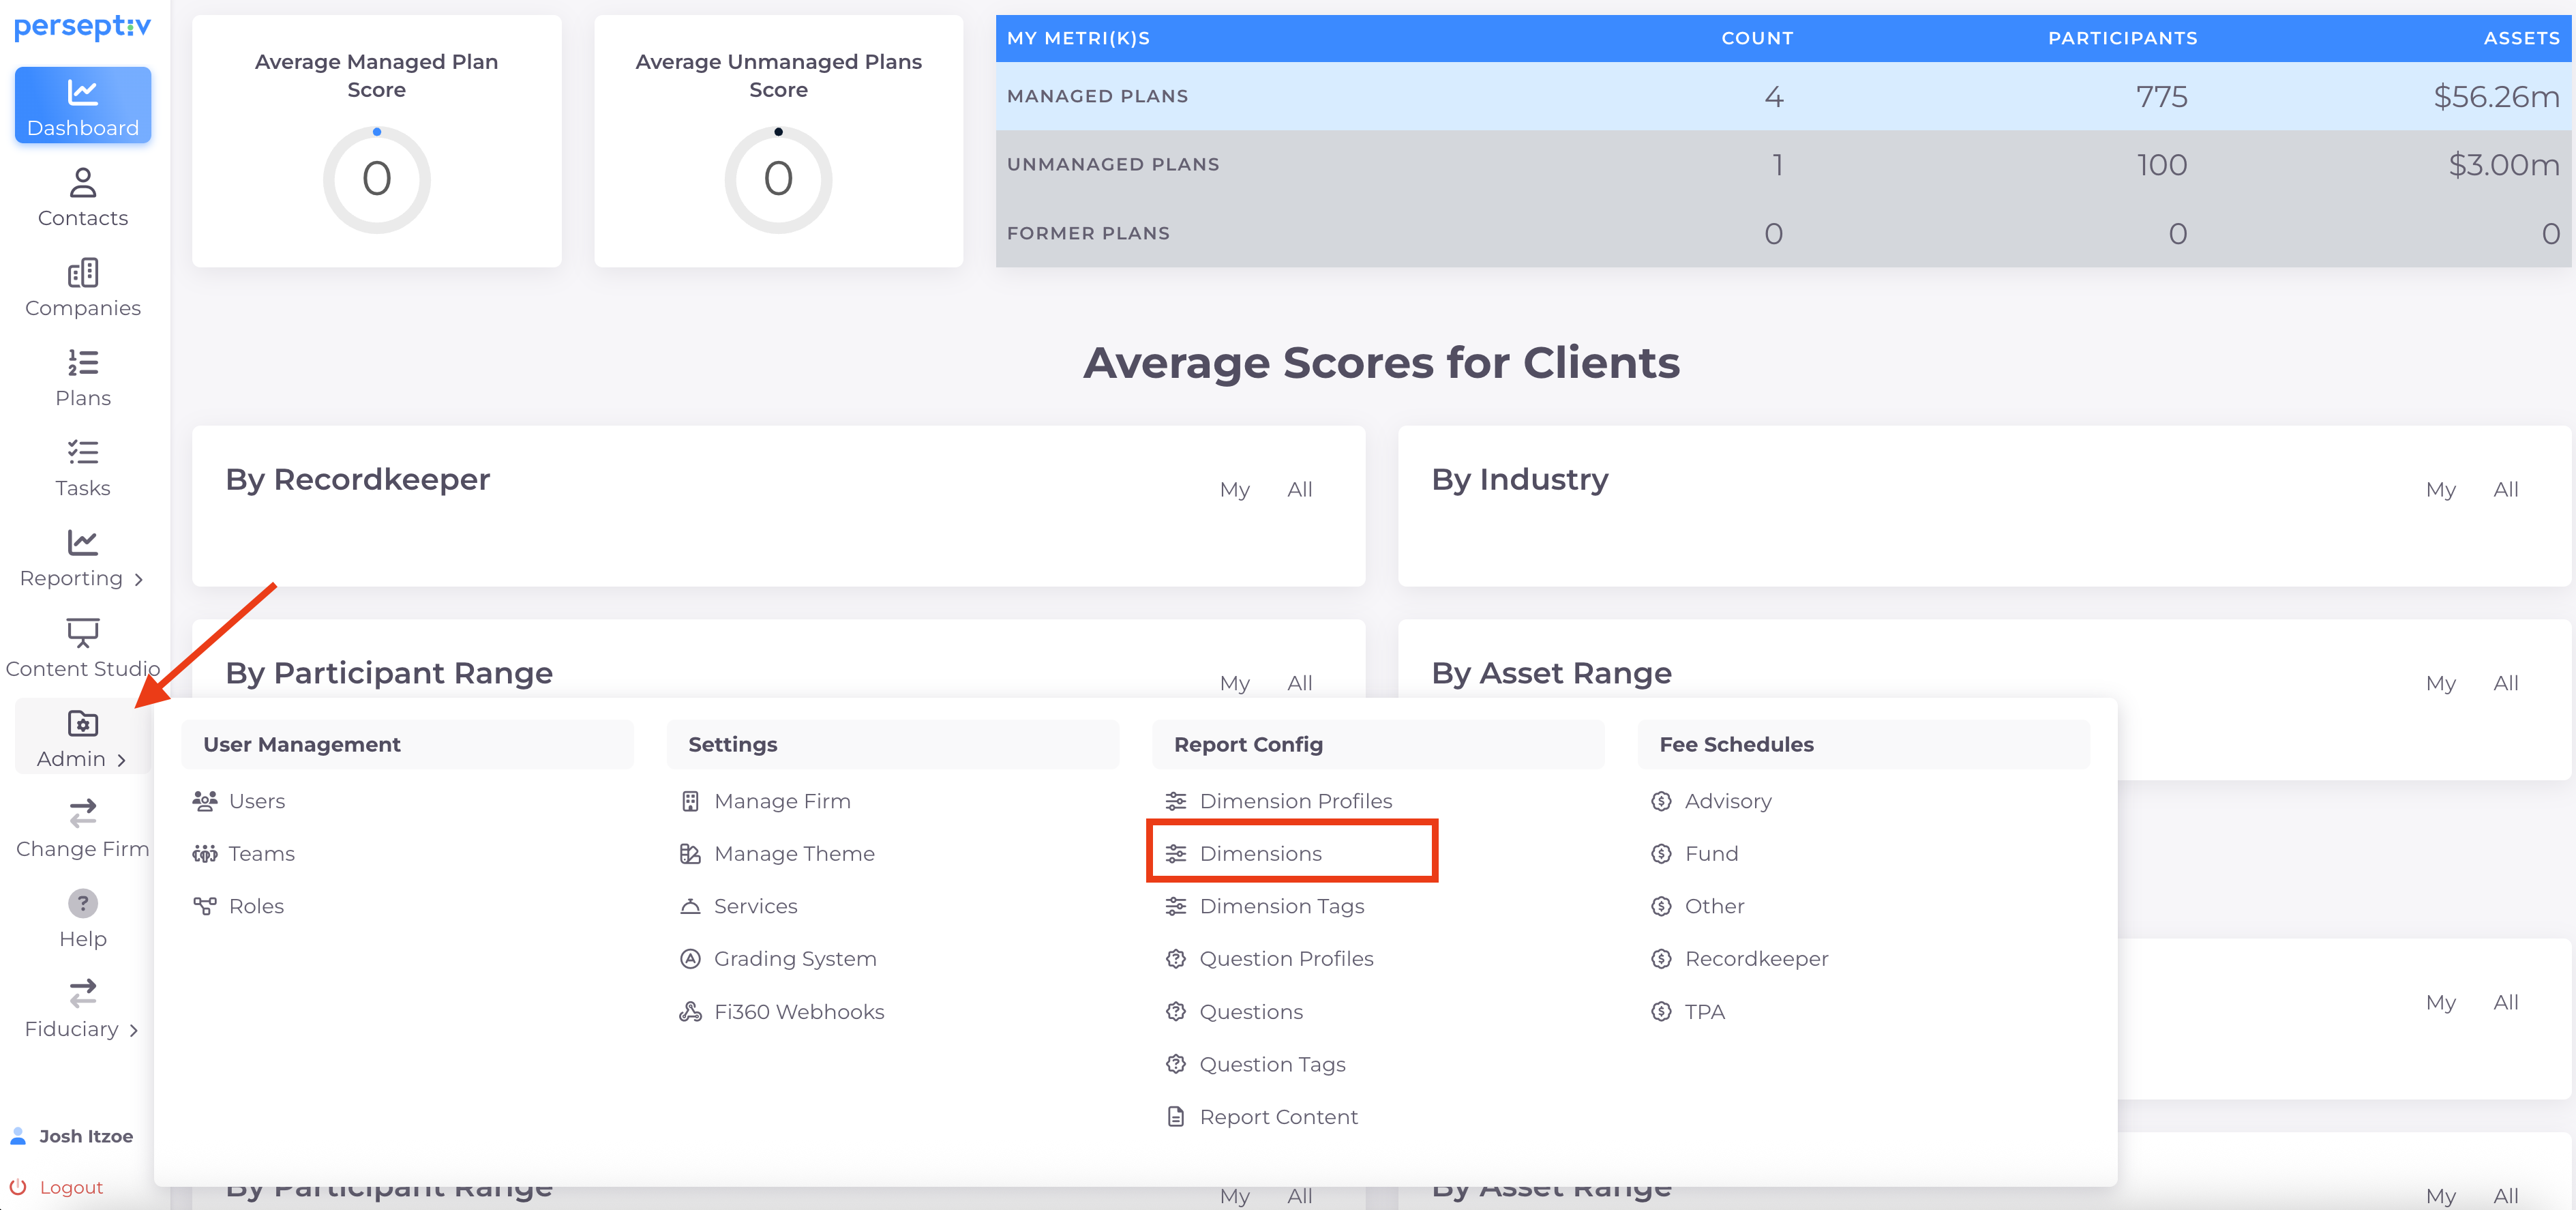Open Manage Theme in Settings menu
Image resolution: width=2576 pixels, height=1210 pixels.
793,853
